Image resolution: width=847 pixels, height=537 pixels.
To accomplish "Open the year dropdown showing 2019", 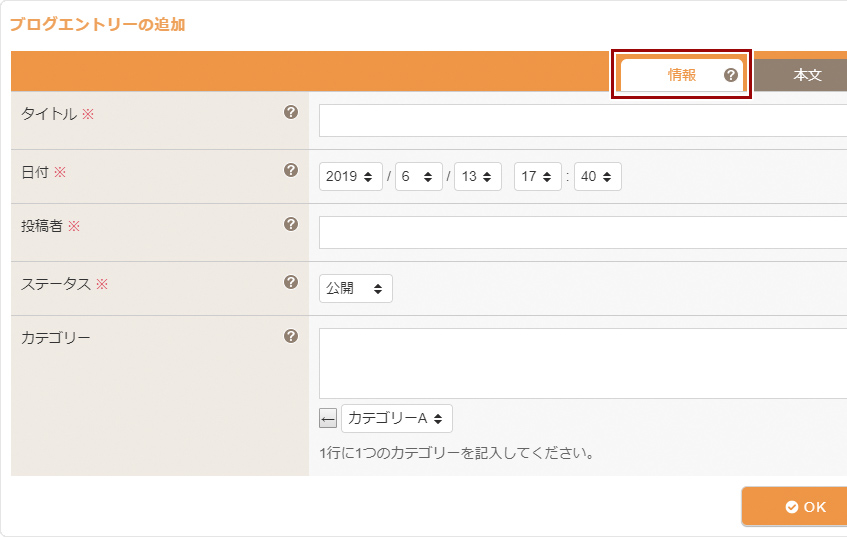I will coord(351,177).
